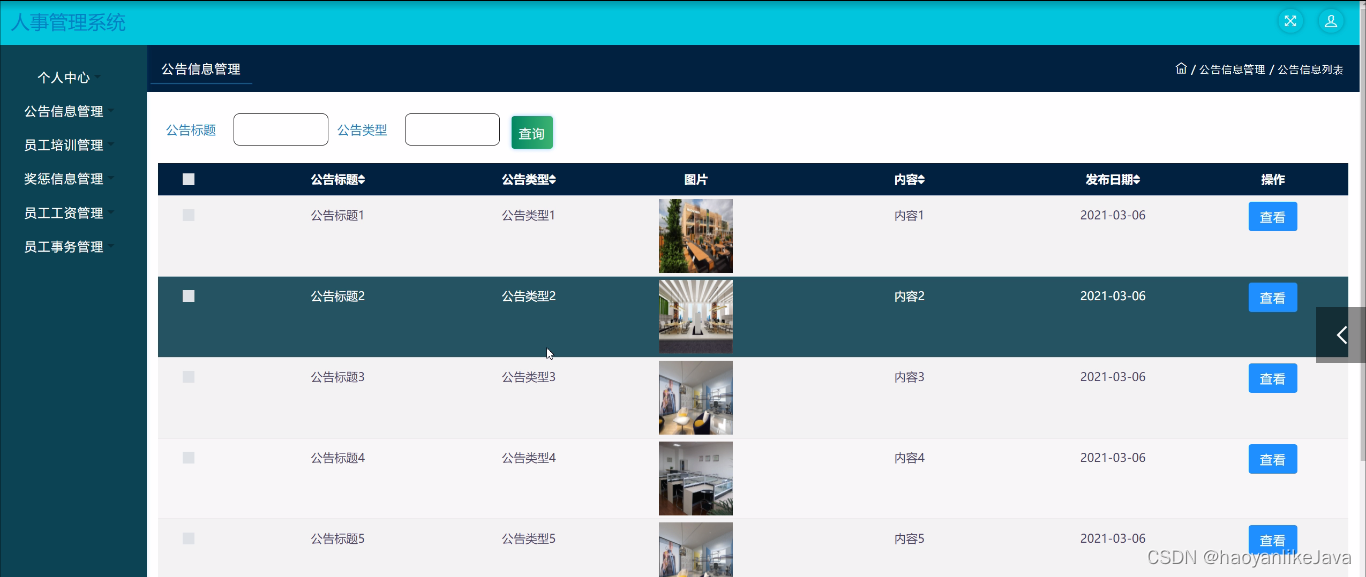
Task: Sort by 公告类型 column arrows
Action: tap(552, 180)
